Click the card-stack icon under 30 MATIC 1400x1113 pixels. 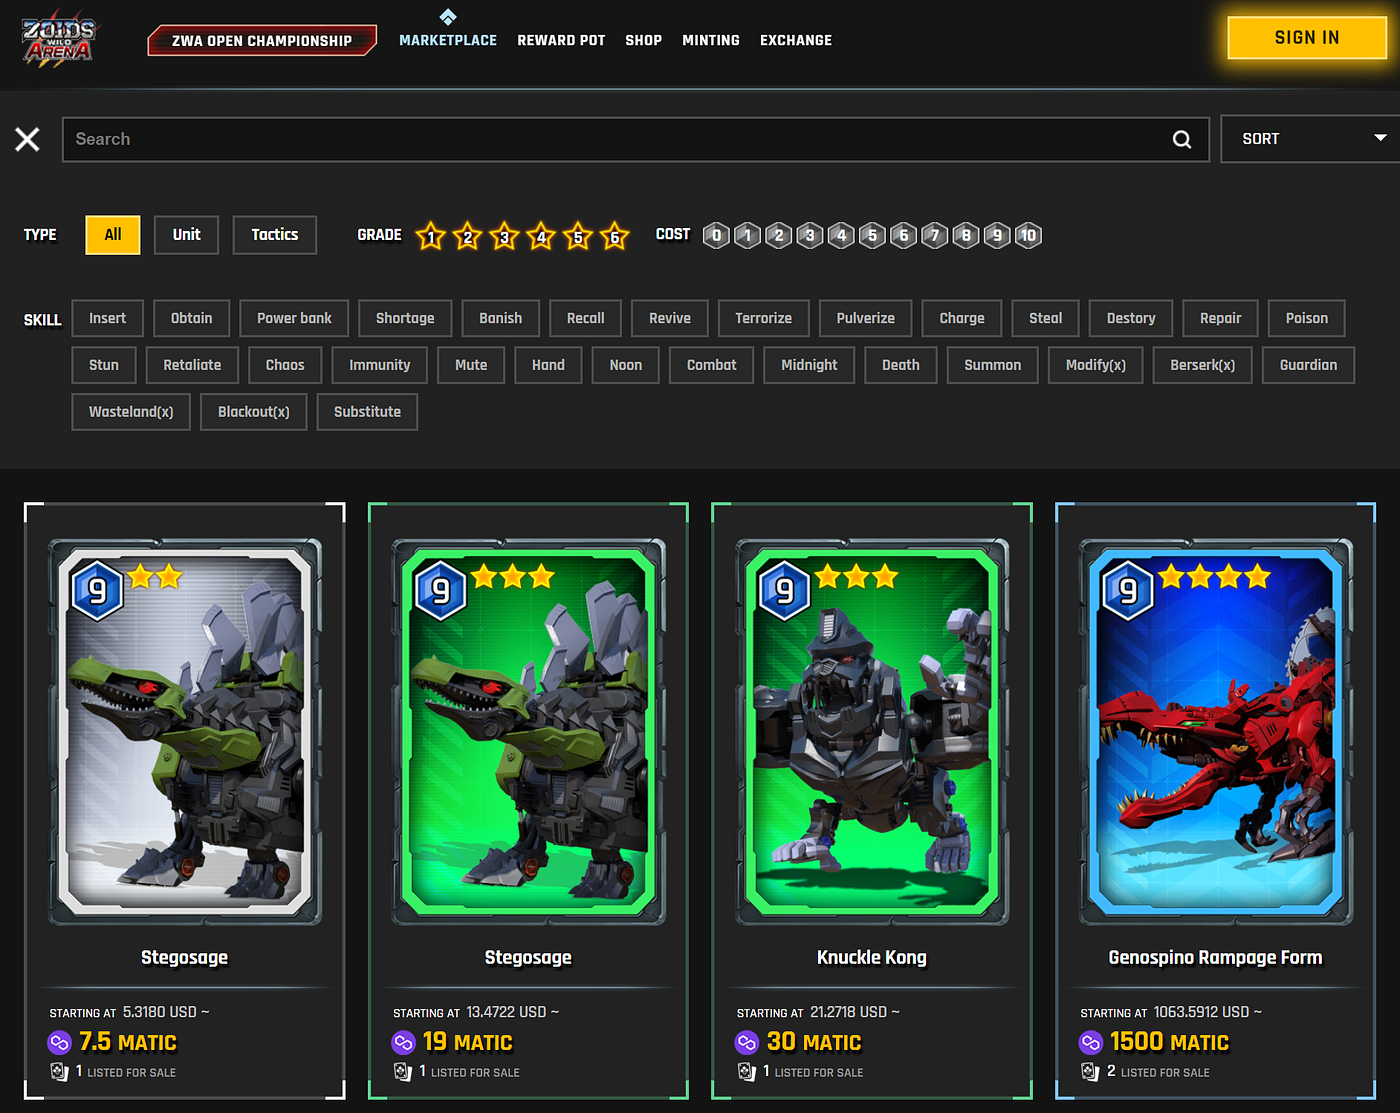pos(746,1072)
